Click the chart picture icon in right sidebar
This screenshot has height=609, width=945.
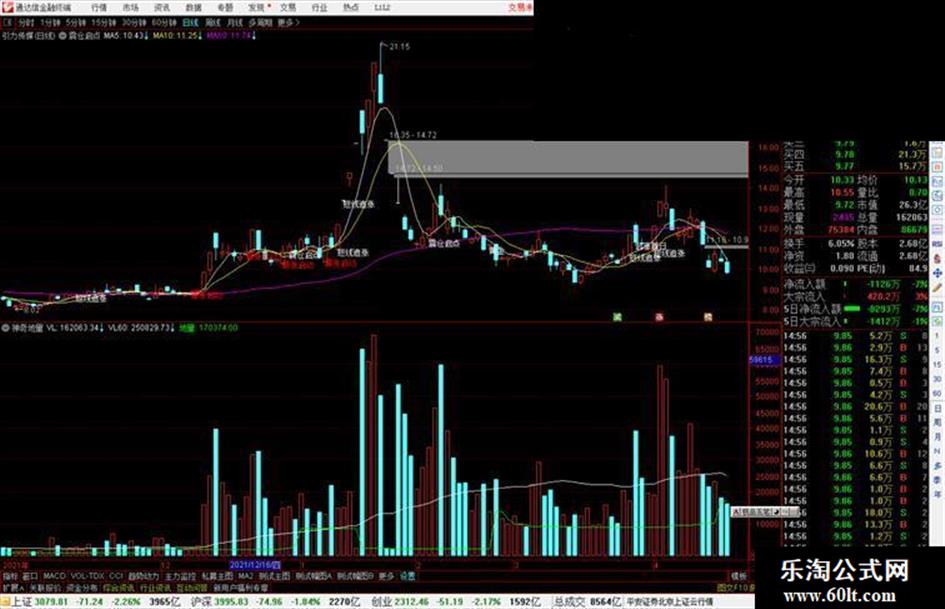[x=938, y=181]
